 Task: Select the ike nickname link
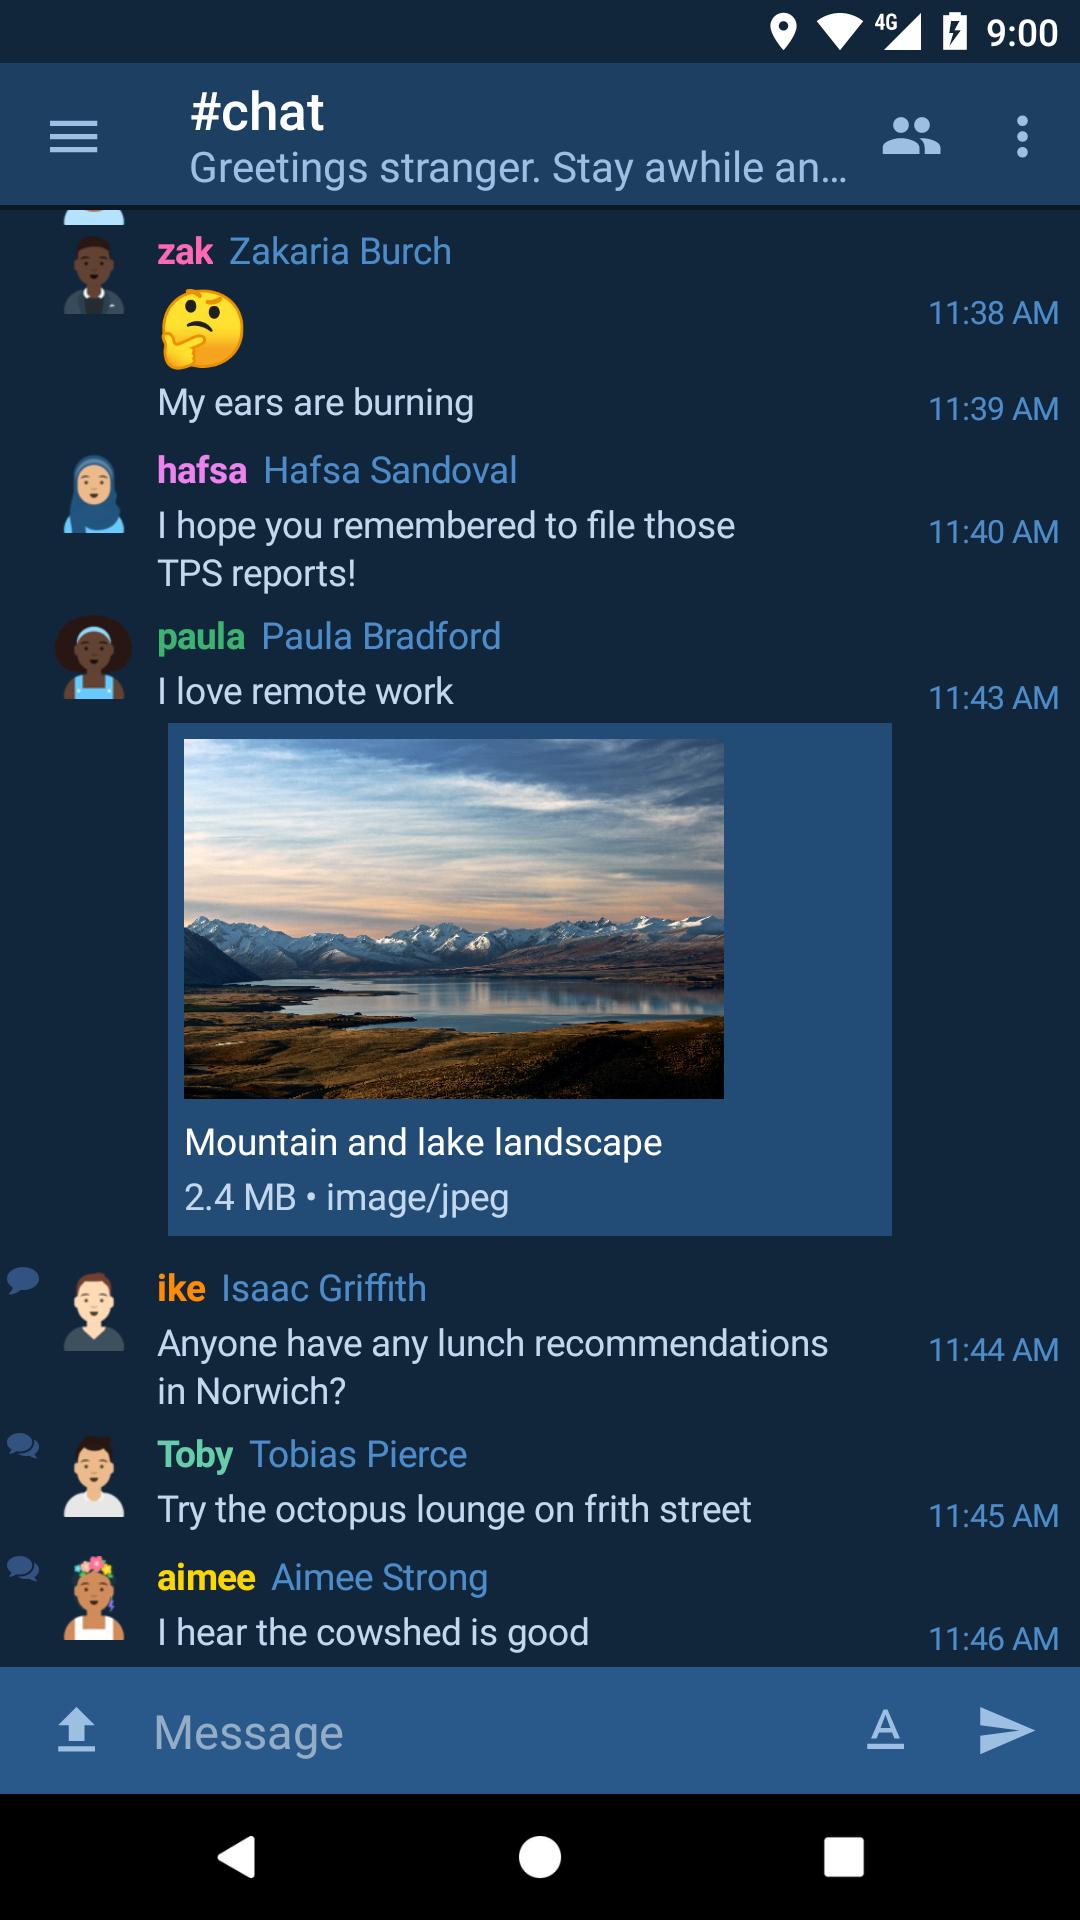[181, 1288]
